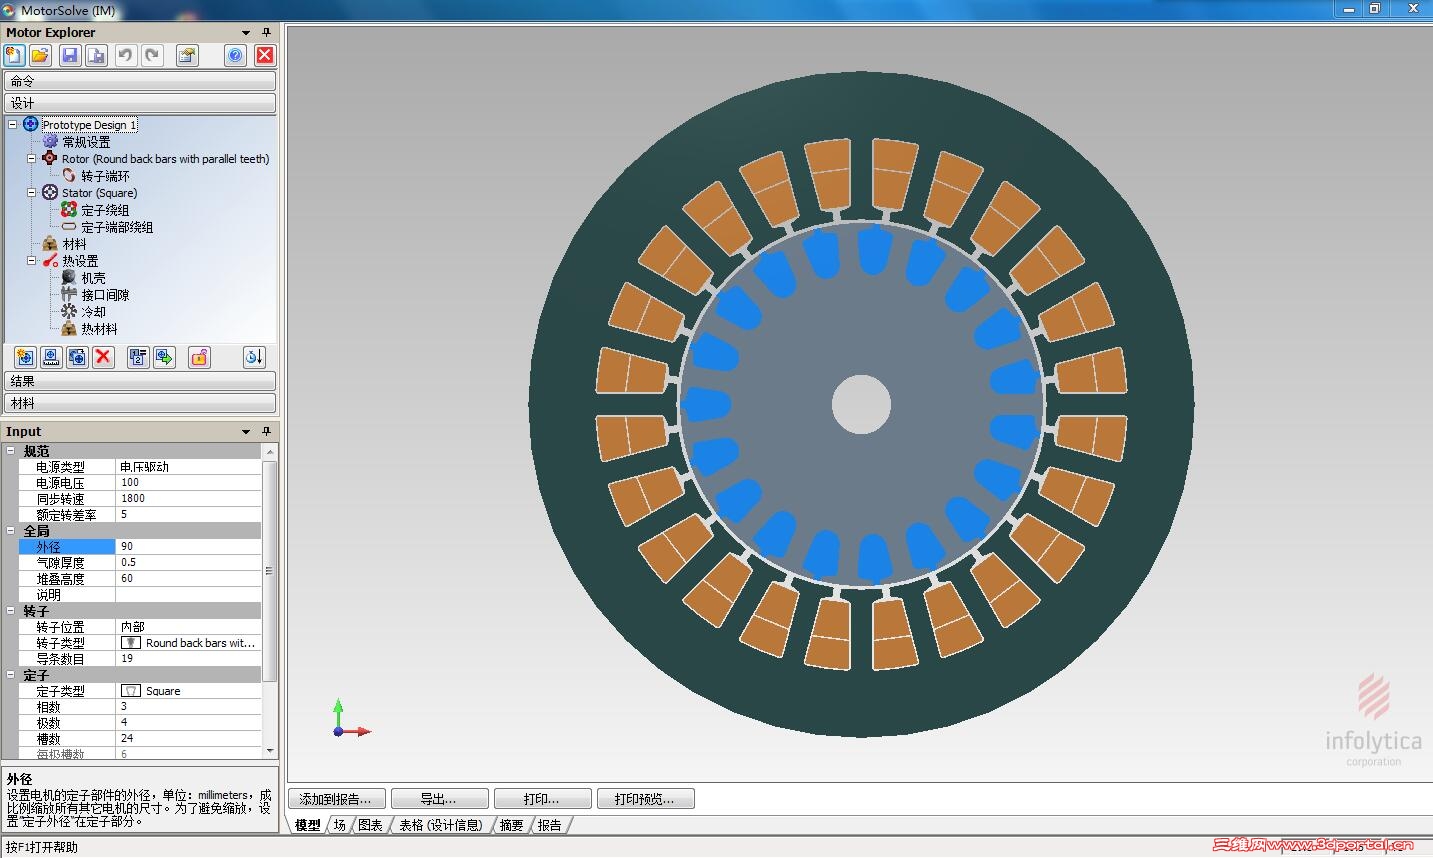Click the 电源电压 value field showing 100
The width and height of the screenshot is (1433, 858).
(x=189, y=483)
